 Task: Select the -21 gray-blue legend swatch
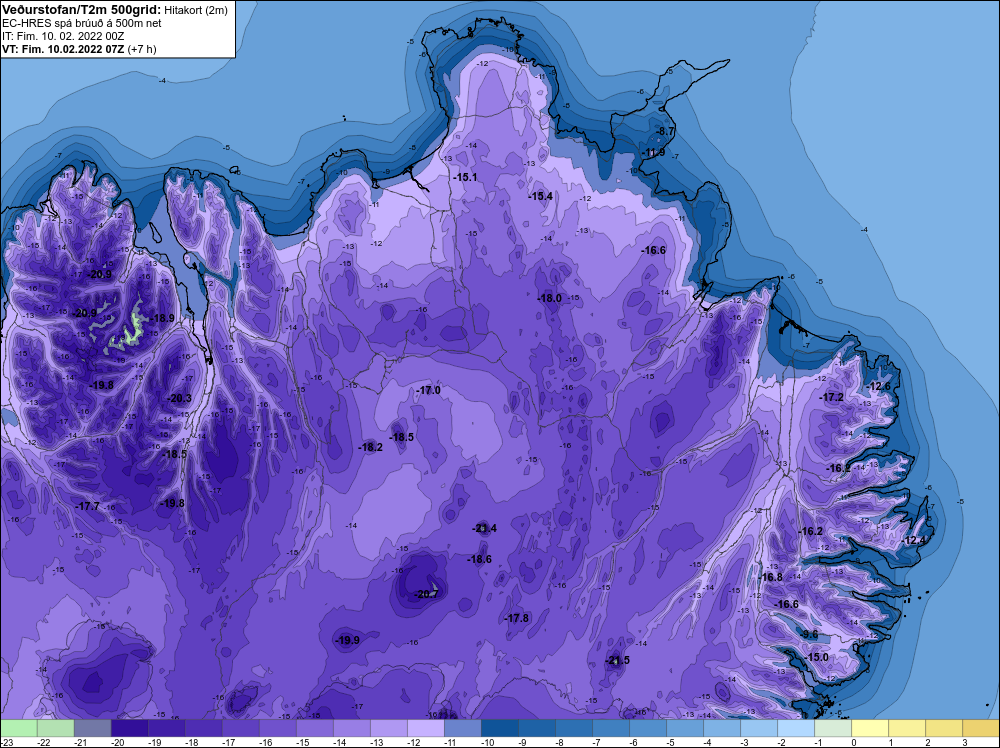(x=92, y=728)
